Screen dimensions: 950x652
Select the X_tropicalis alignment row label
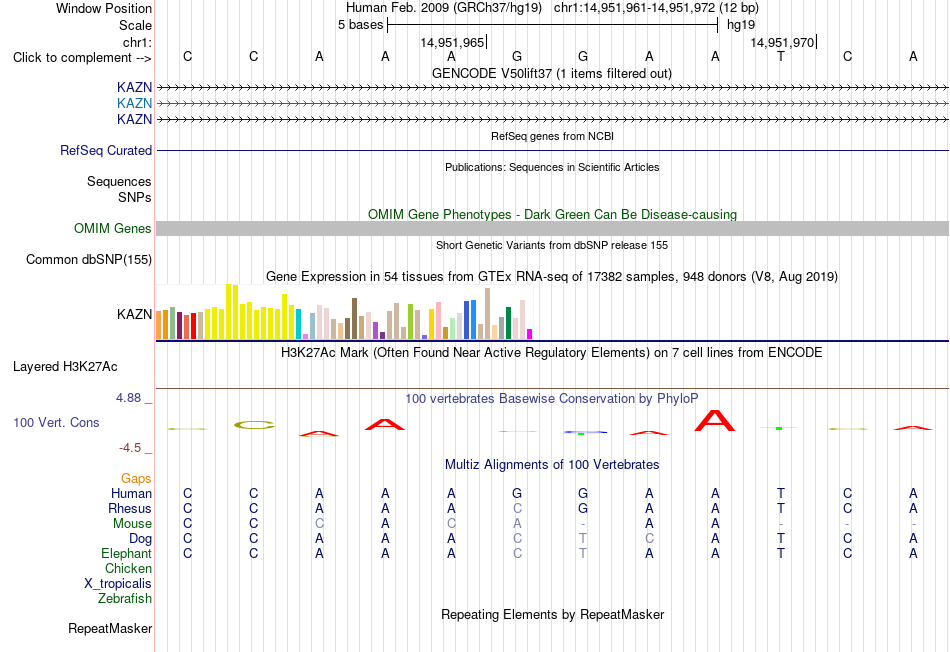point(118,584)
